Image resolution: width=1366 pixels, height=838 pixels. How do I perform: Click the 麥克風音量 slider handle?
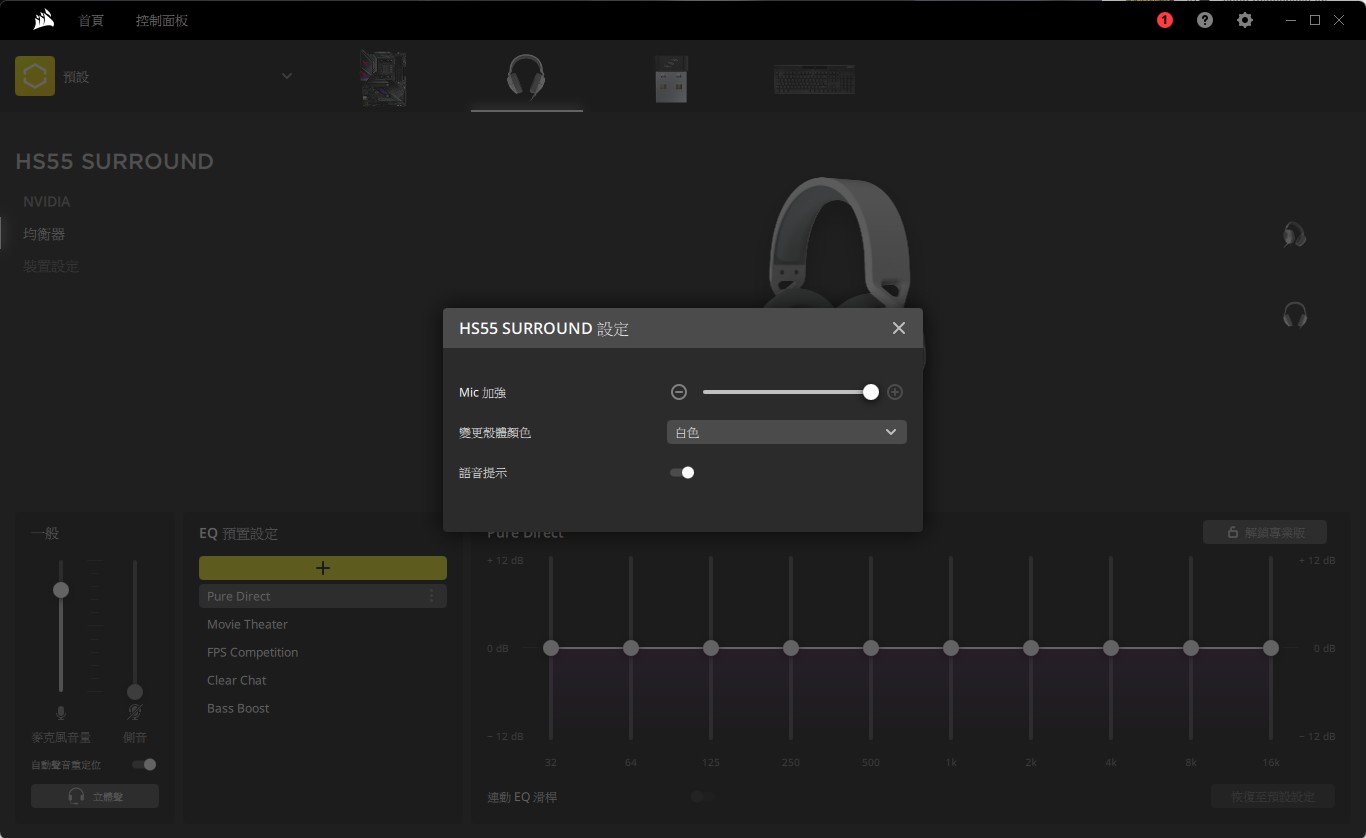61,590
